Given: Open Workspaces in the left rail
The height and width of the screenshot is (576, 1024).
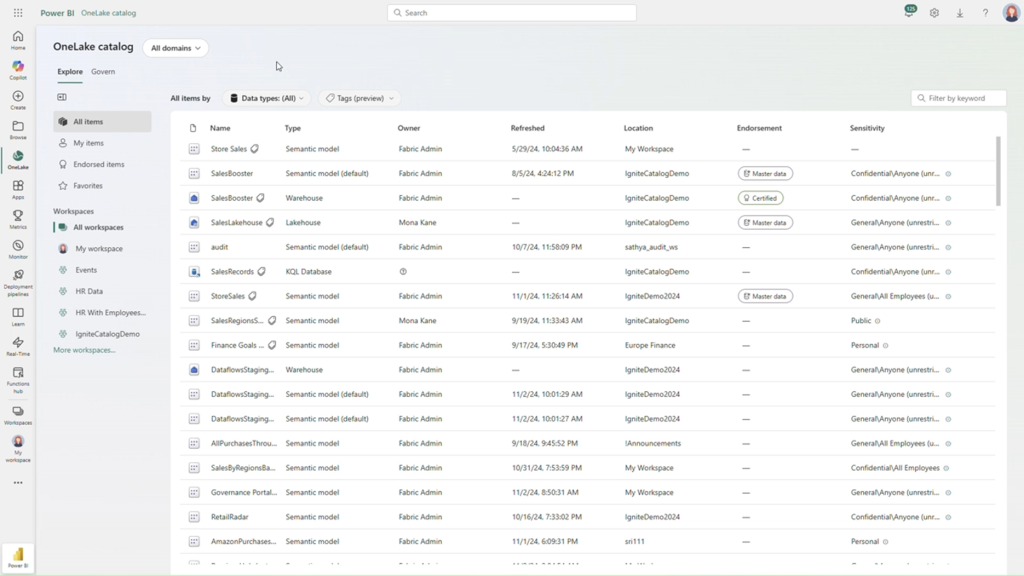Looking at the screenshot, I should coord(18,415).
